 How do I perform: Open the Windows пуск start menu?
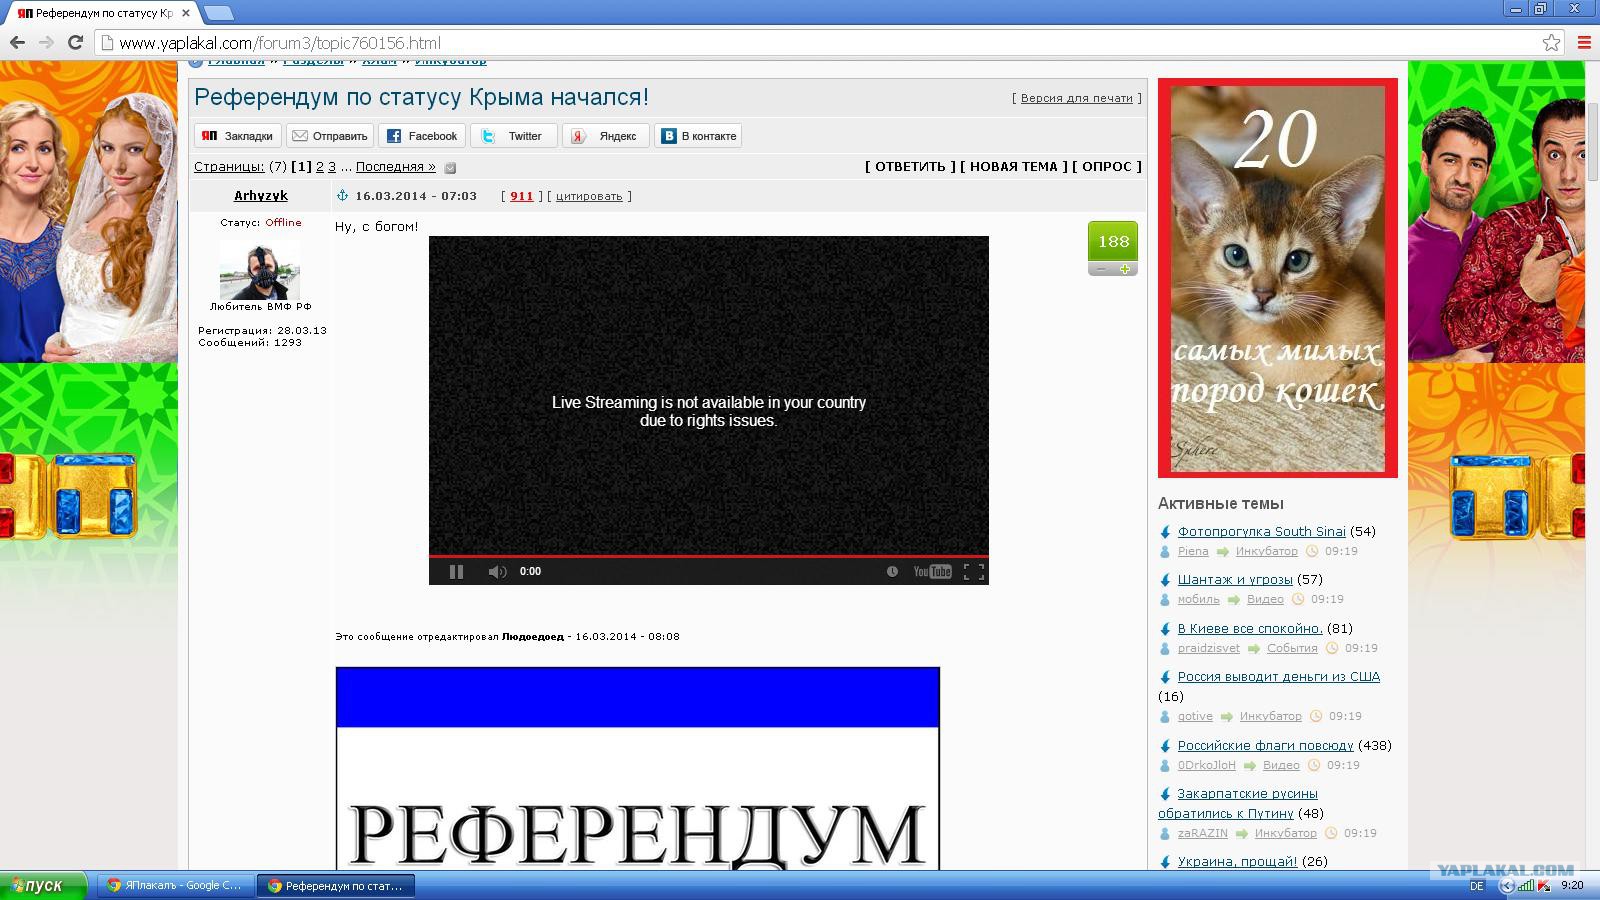click(43, 885)
